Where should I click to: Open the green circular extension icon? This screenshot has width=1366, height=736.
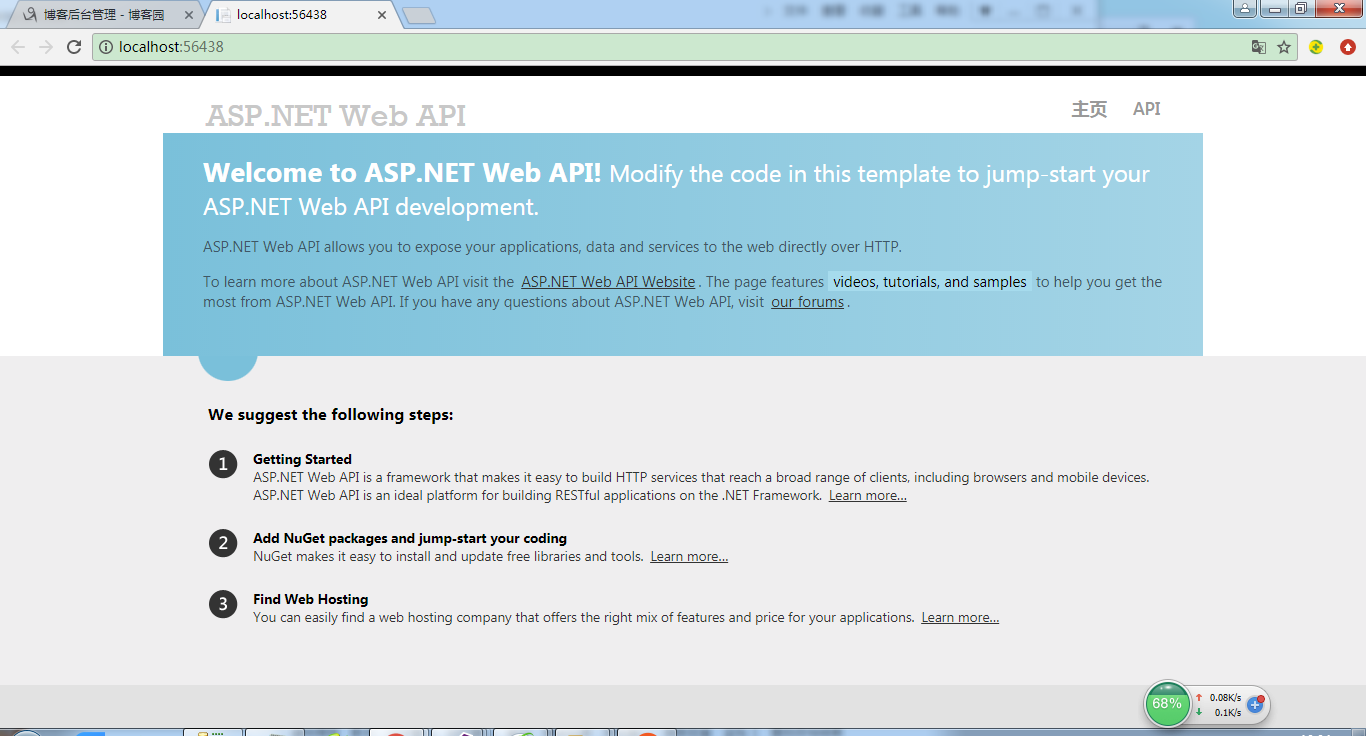coord(1316,47)
